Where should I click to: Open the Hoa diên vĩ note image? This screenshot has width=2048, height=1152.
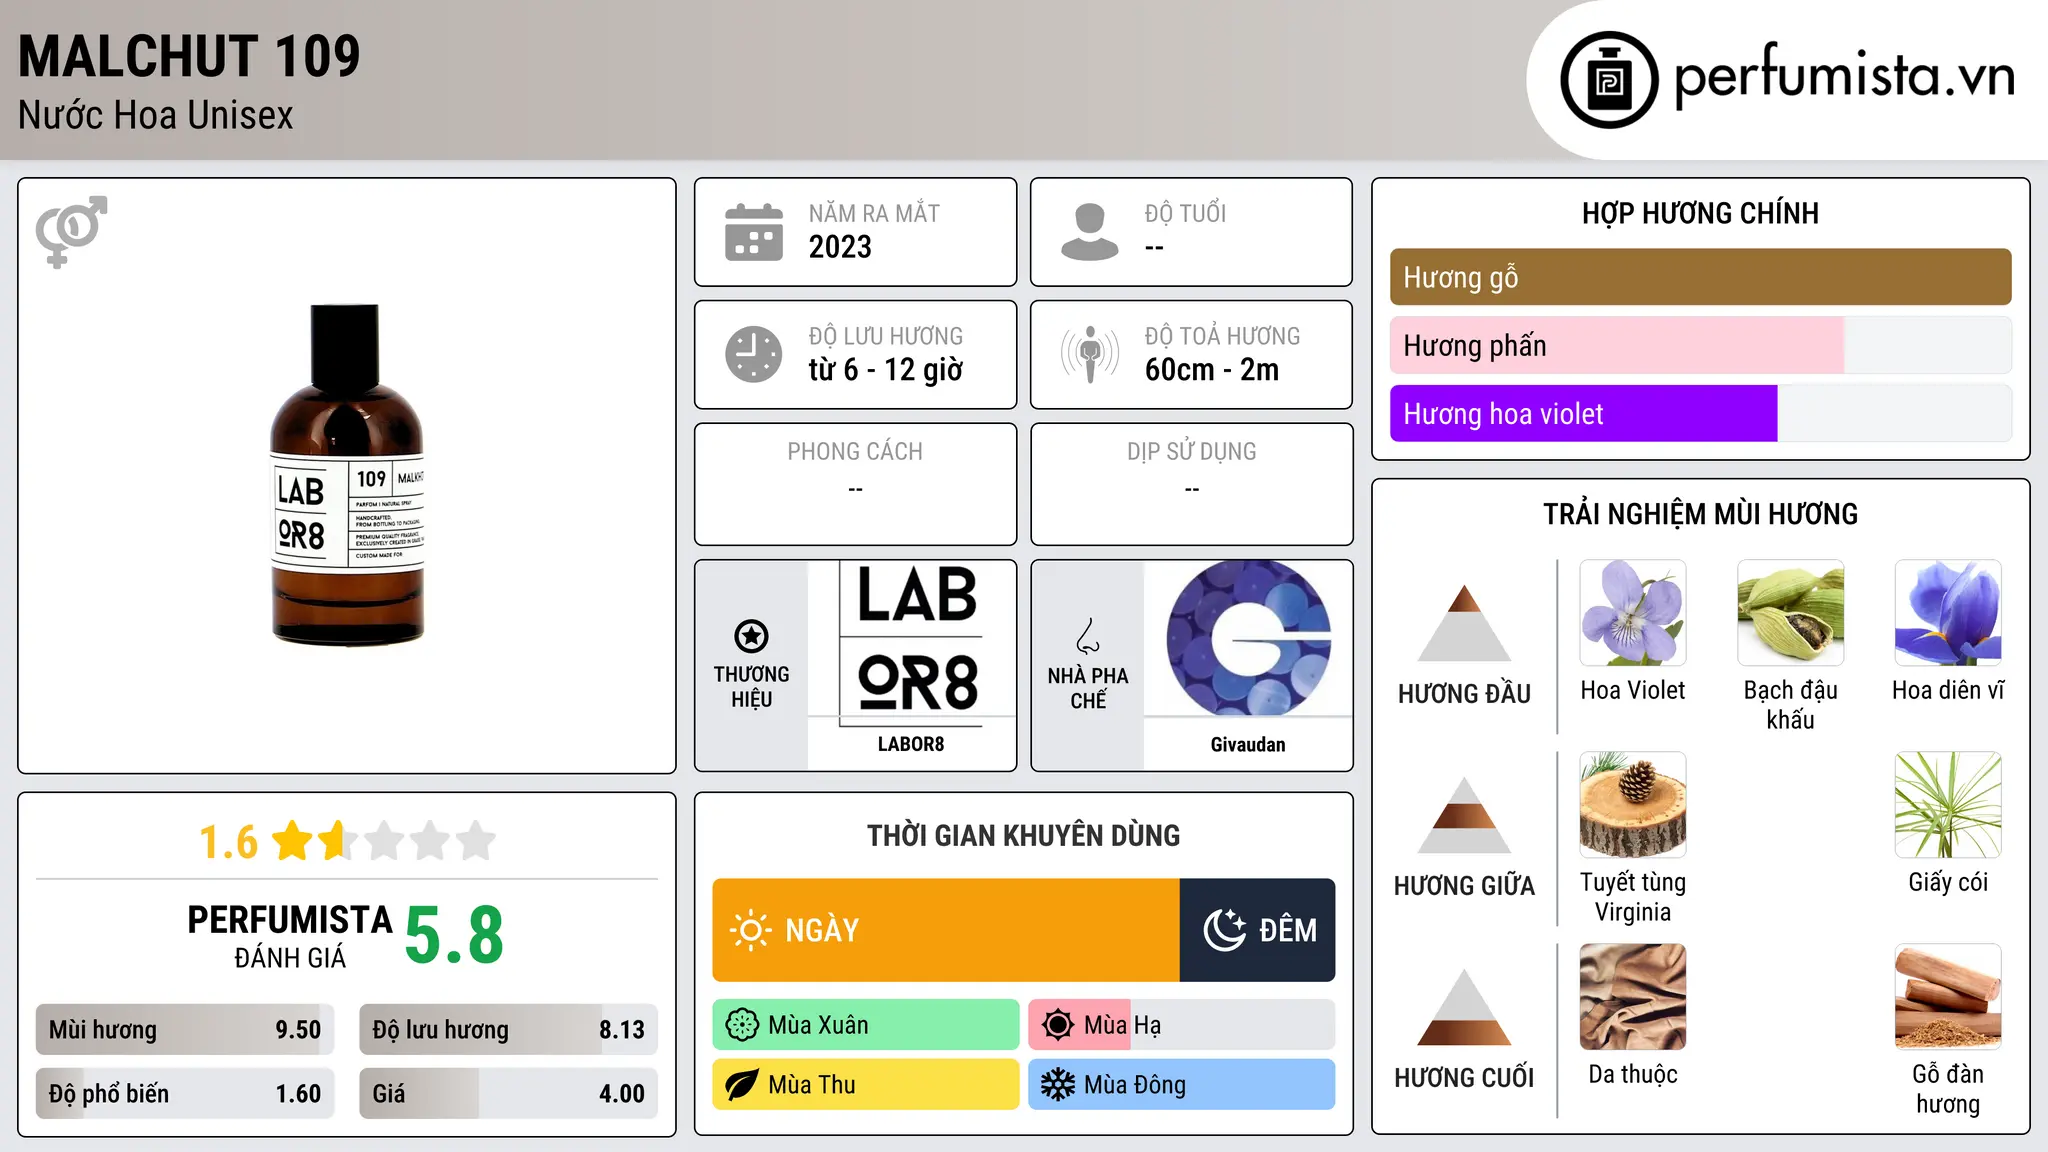pyautogui.click(x=1948, y=613)
